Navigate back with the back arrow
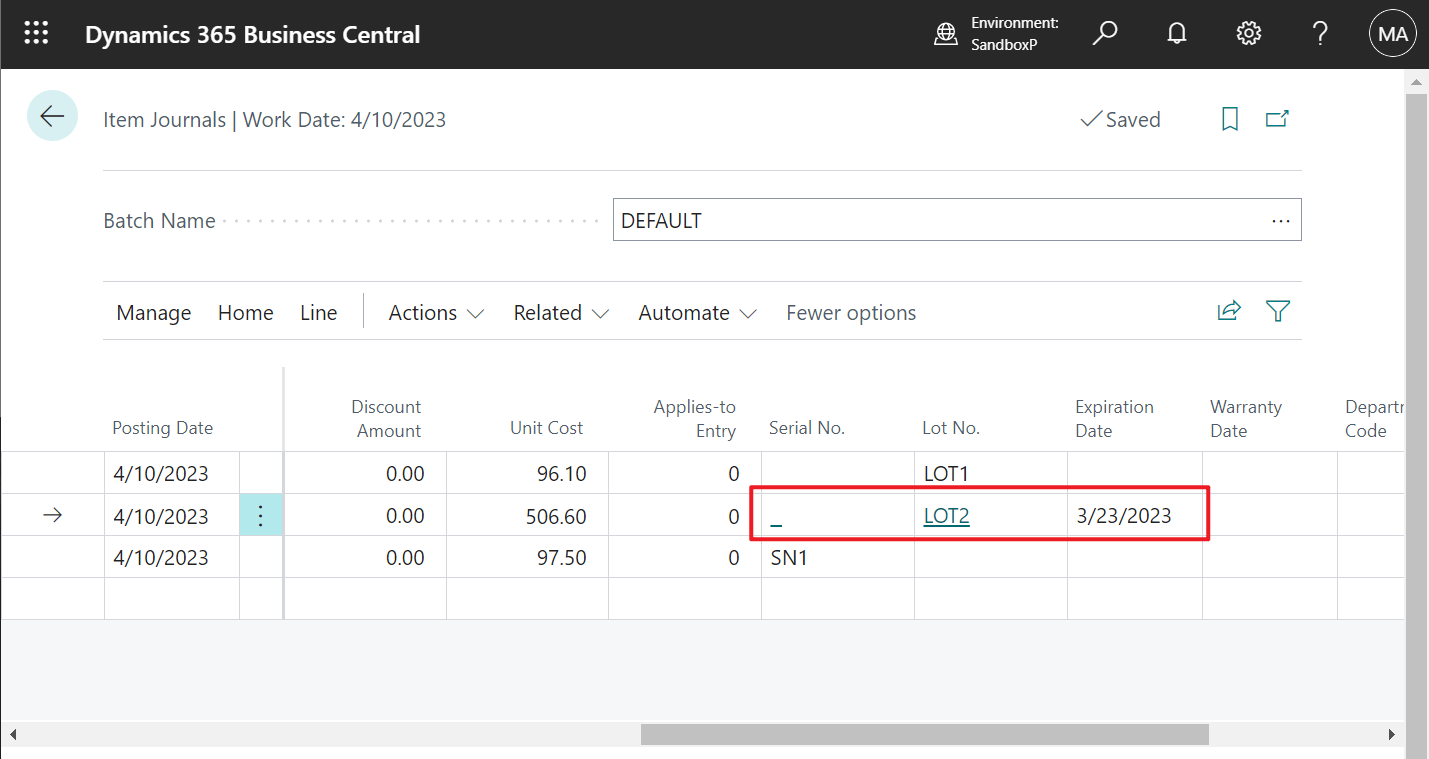Image resolution: width=1429 pixels, height=759 pixels. 52,115
